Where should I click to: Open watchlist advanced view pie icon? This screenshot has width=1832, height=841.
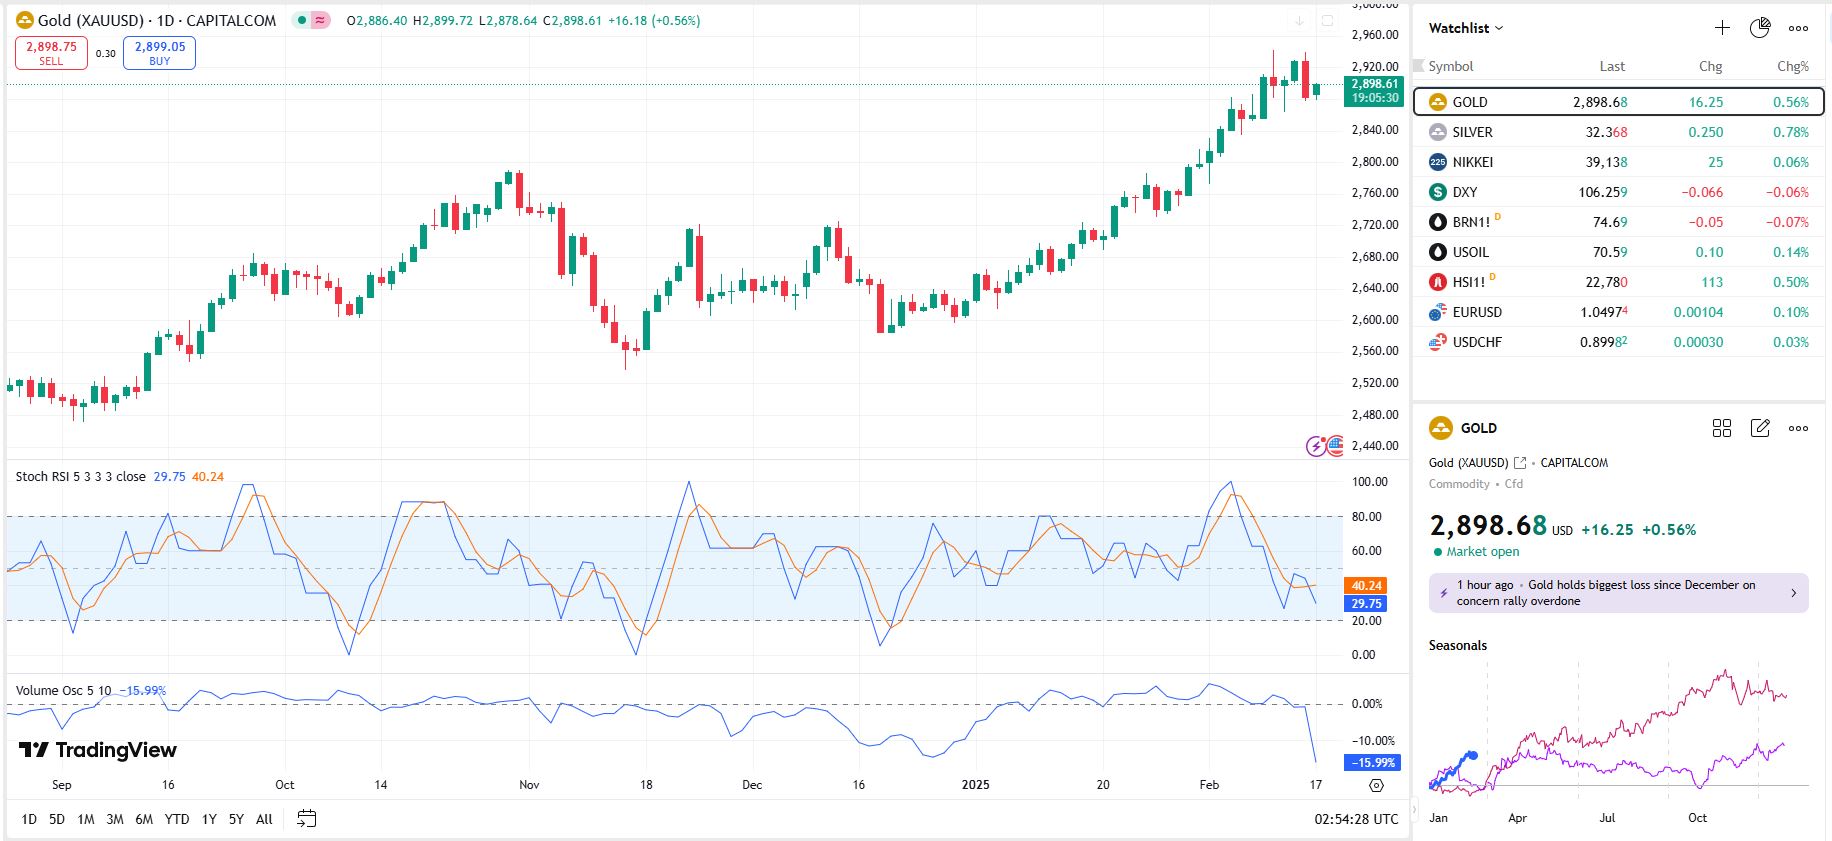point(1760,28)
